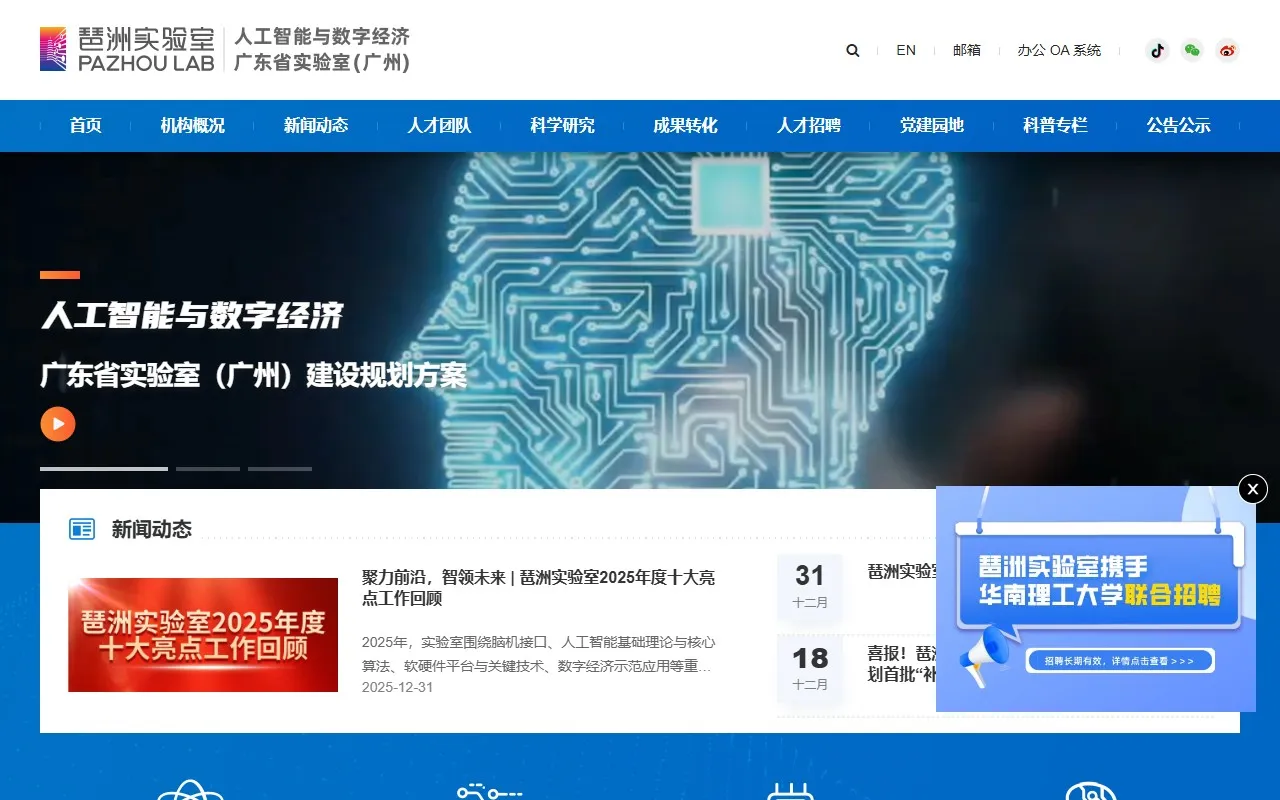Open 办公 OA 系统
Viewport: 1280px width, 800px height.
click(1059, 50)
